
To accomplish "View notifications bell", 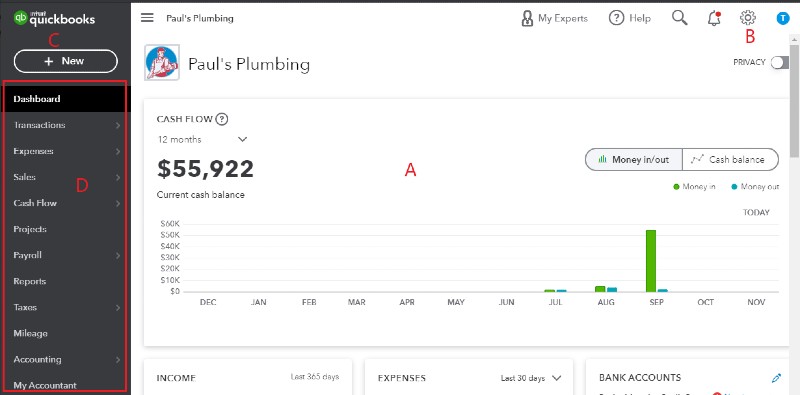I will pos(714,18).
